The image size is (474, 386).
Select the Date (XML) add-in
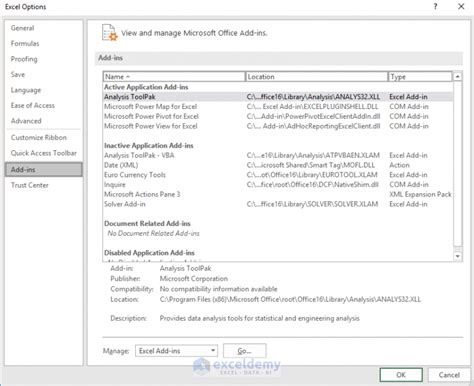278,165
